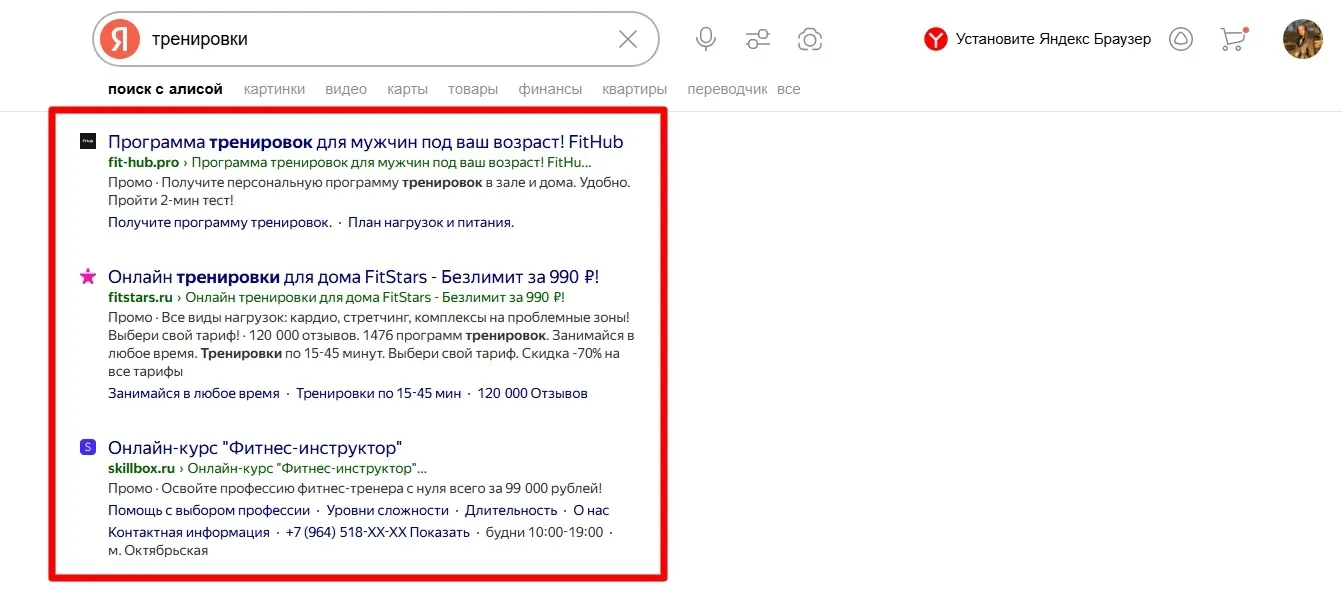
Task: Open the карты tab
Action: pos(407,89)
